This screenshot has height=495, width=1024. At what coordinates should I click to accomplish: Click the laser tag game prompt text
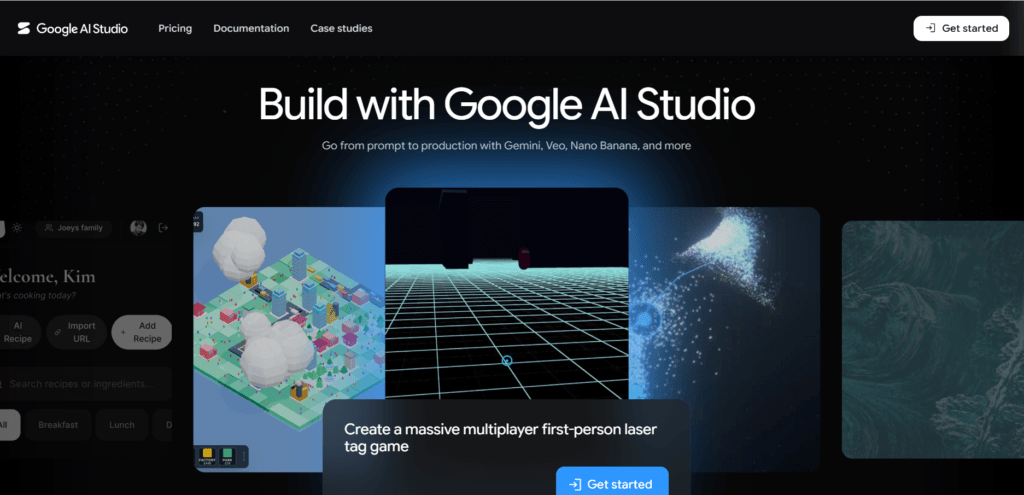coord(500,438)
